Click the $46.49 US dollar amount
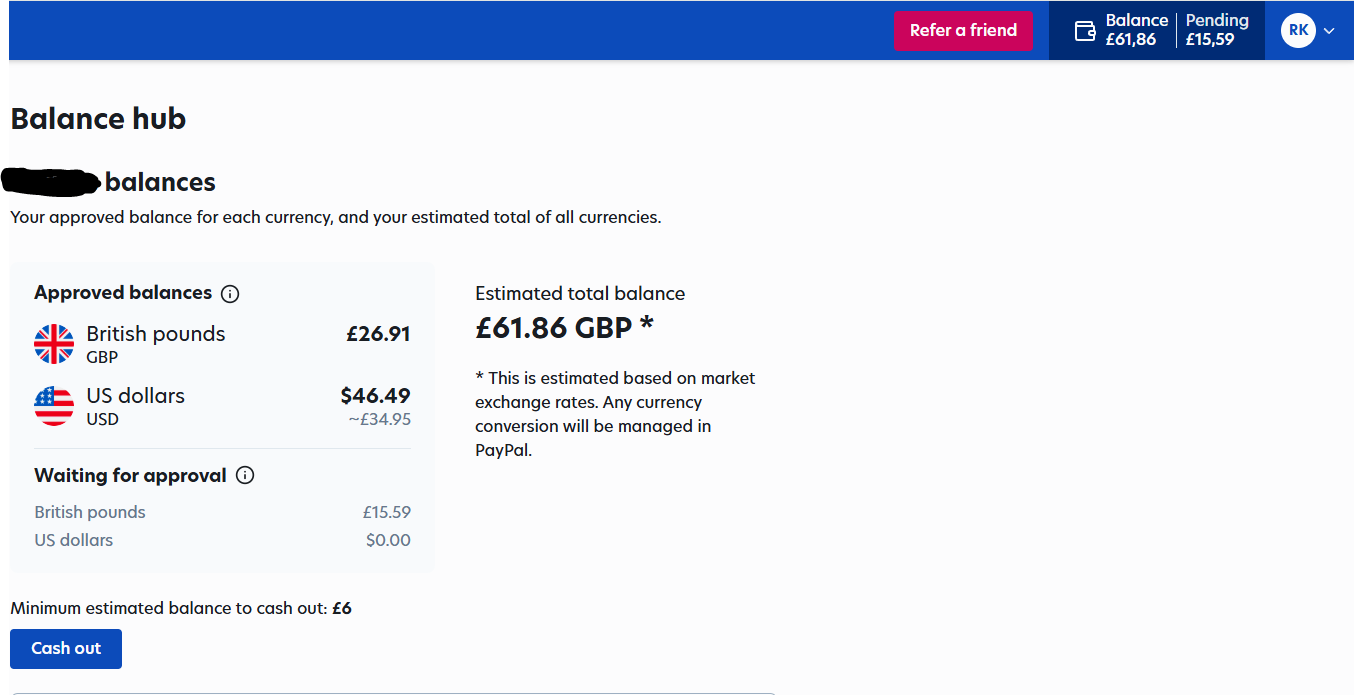 coord(375,396)
